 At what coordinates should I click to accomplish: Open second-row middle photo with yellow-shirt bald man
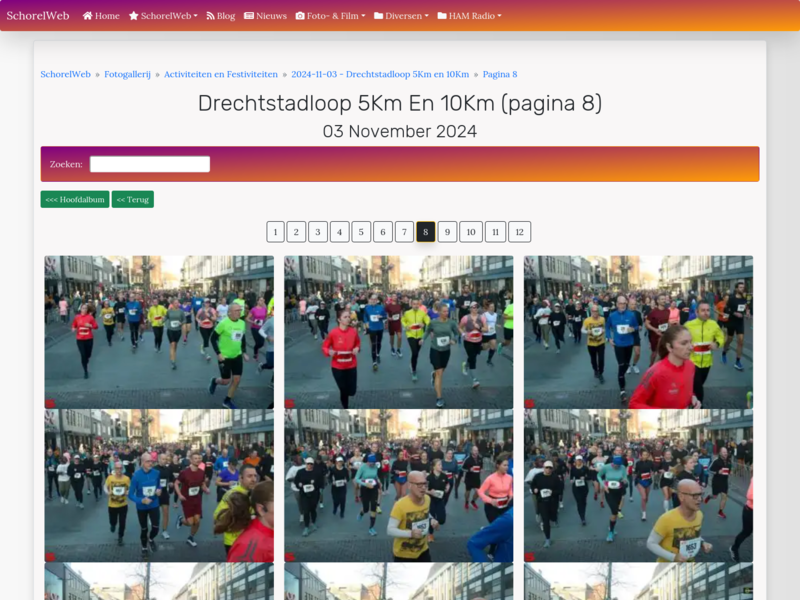398,486
